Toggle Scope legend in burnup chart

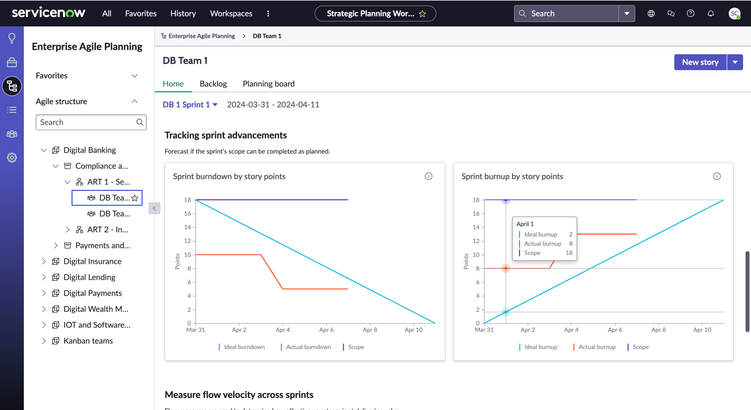(x=638, y=347)
